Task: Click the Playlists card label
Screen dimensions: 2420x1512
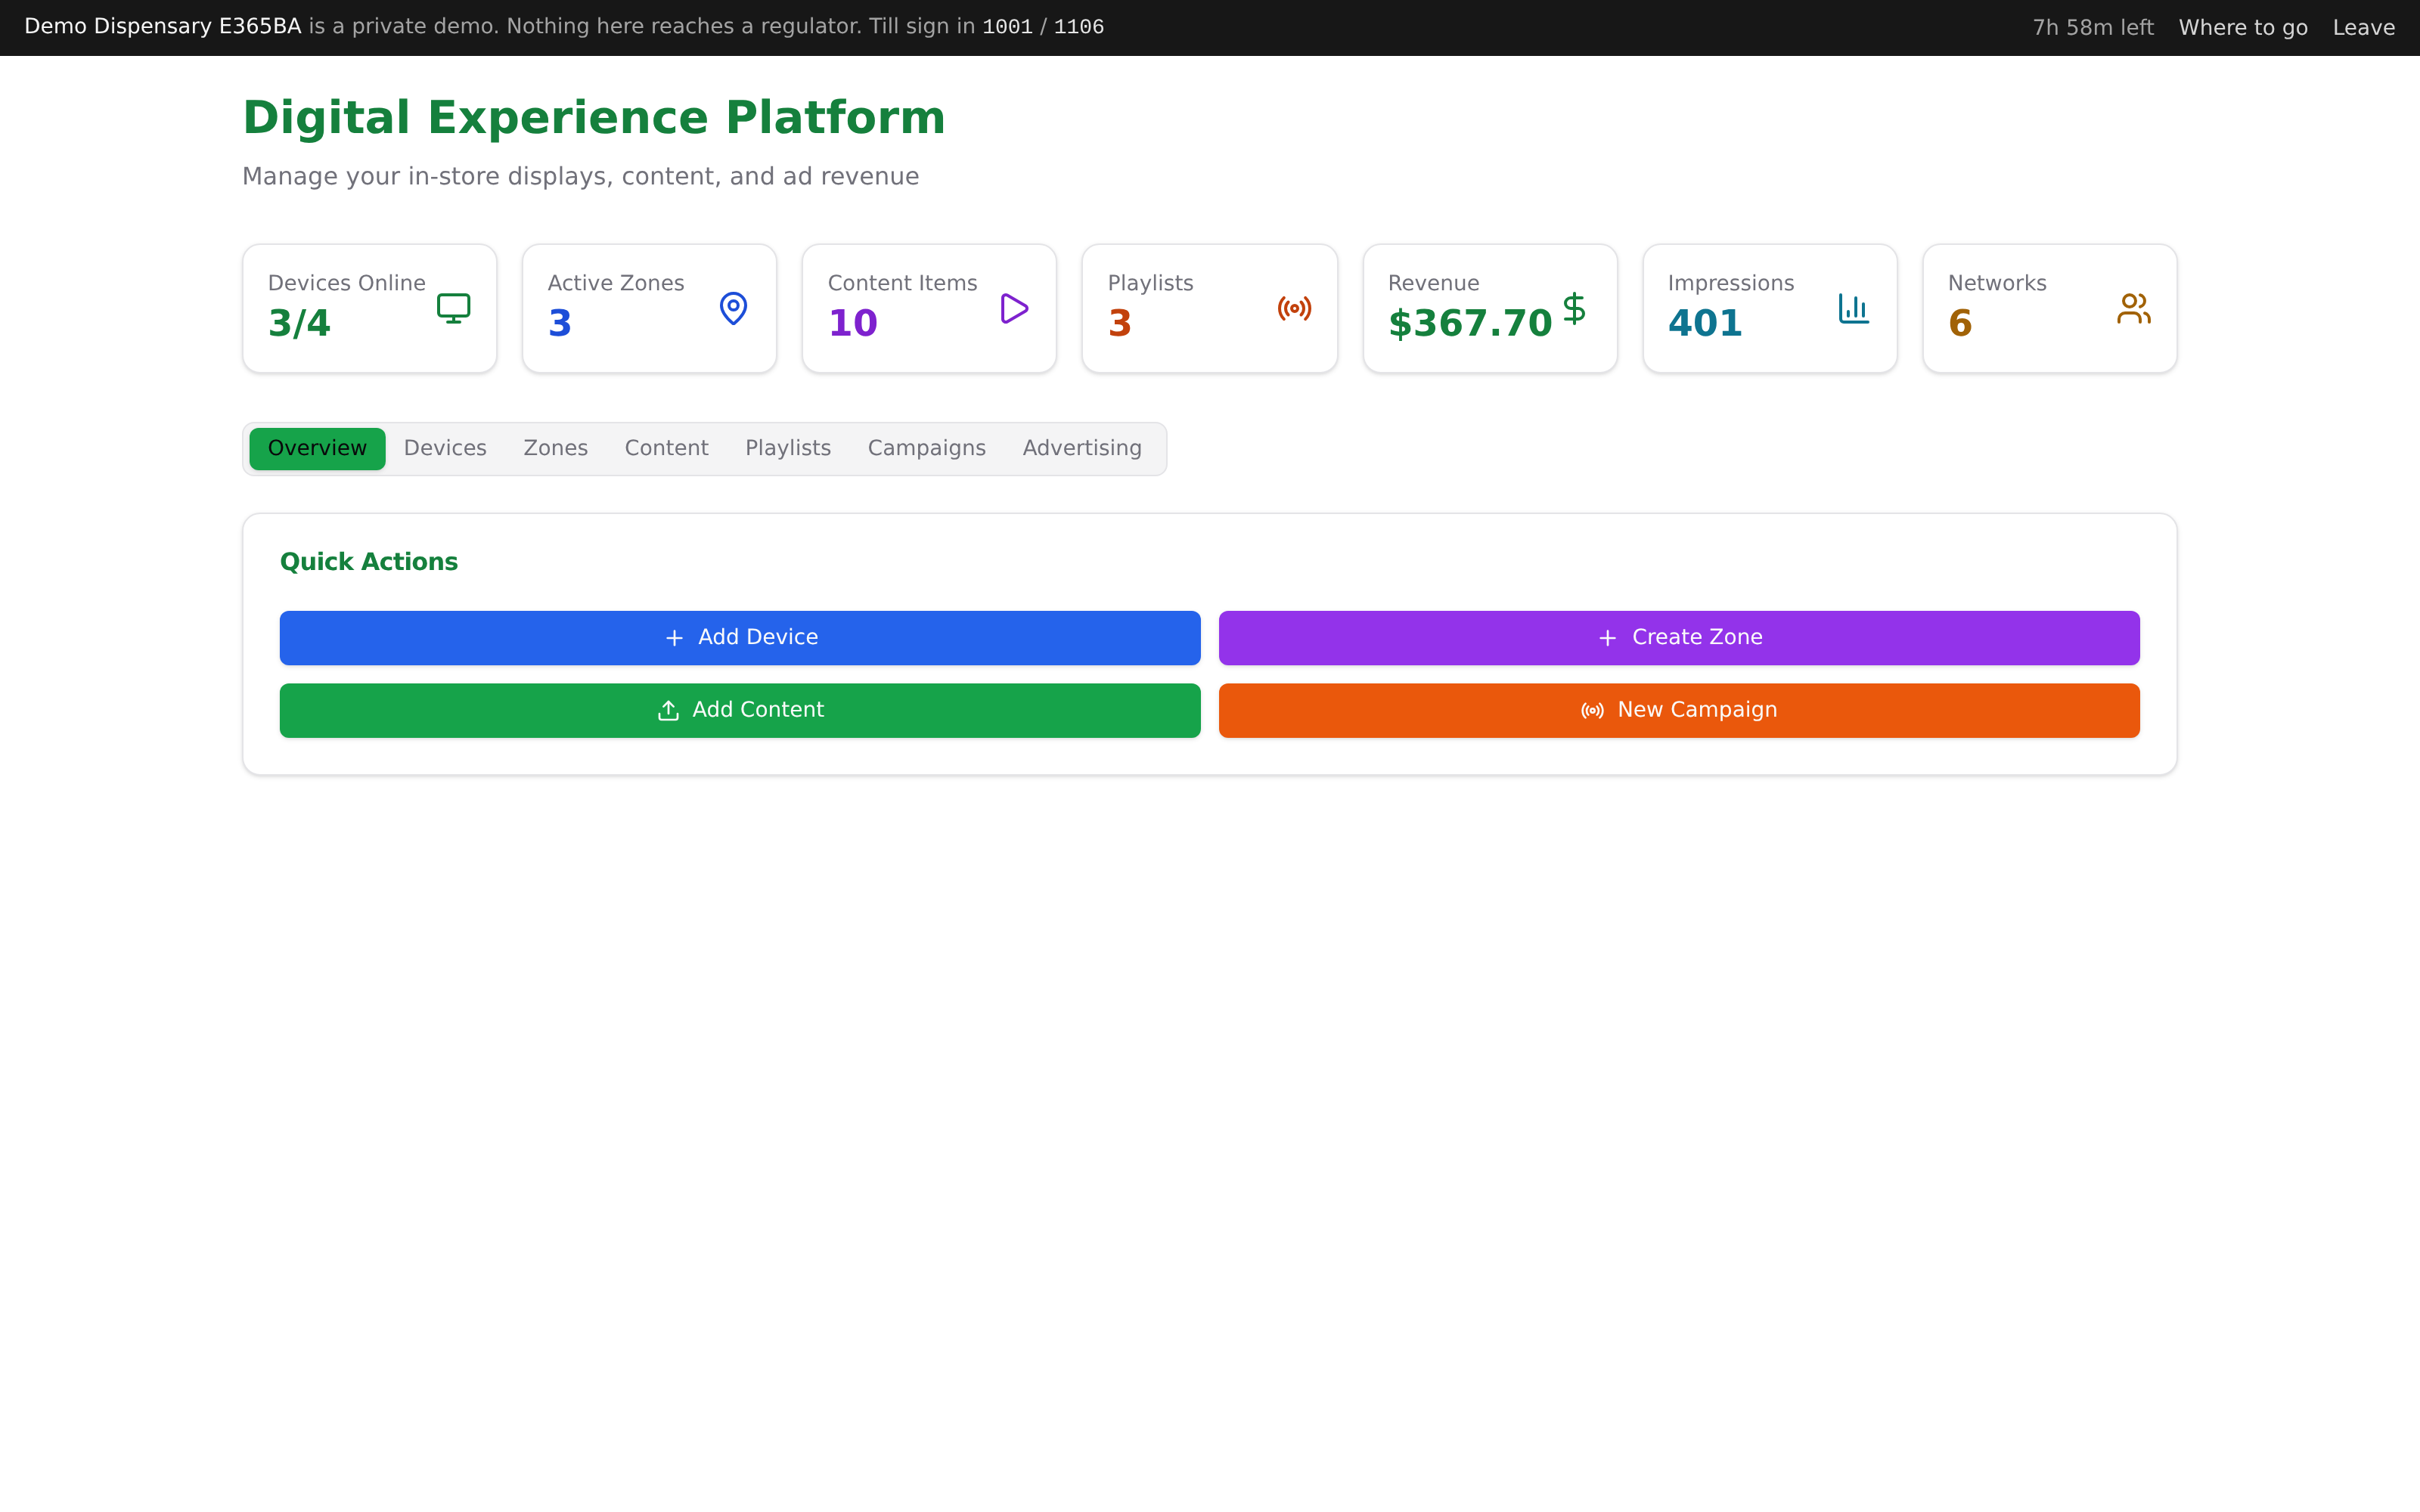Action: point(1150,283)
